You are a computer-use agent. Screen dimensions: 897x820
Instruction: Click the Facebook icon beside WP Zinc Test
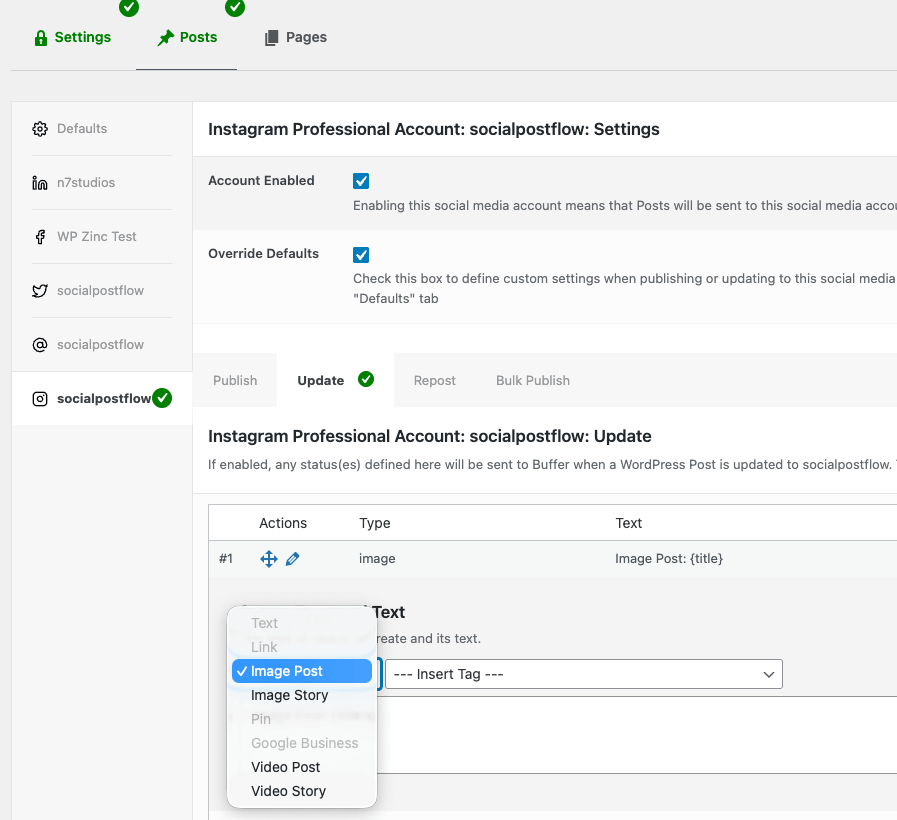click(x=40, y=237)
